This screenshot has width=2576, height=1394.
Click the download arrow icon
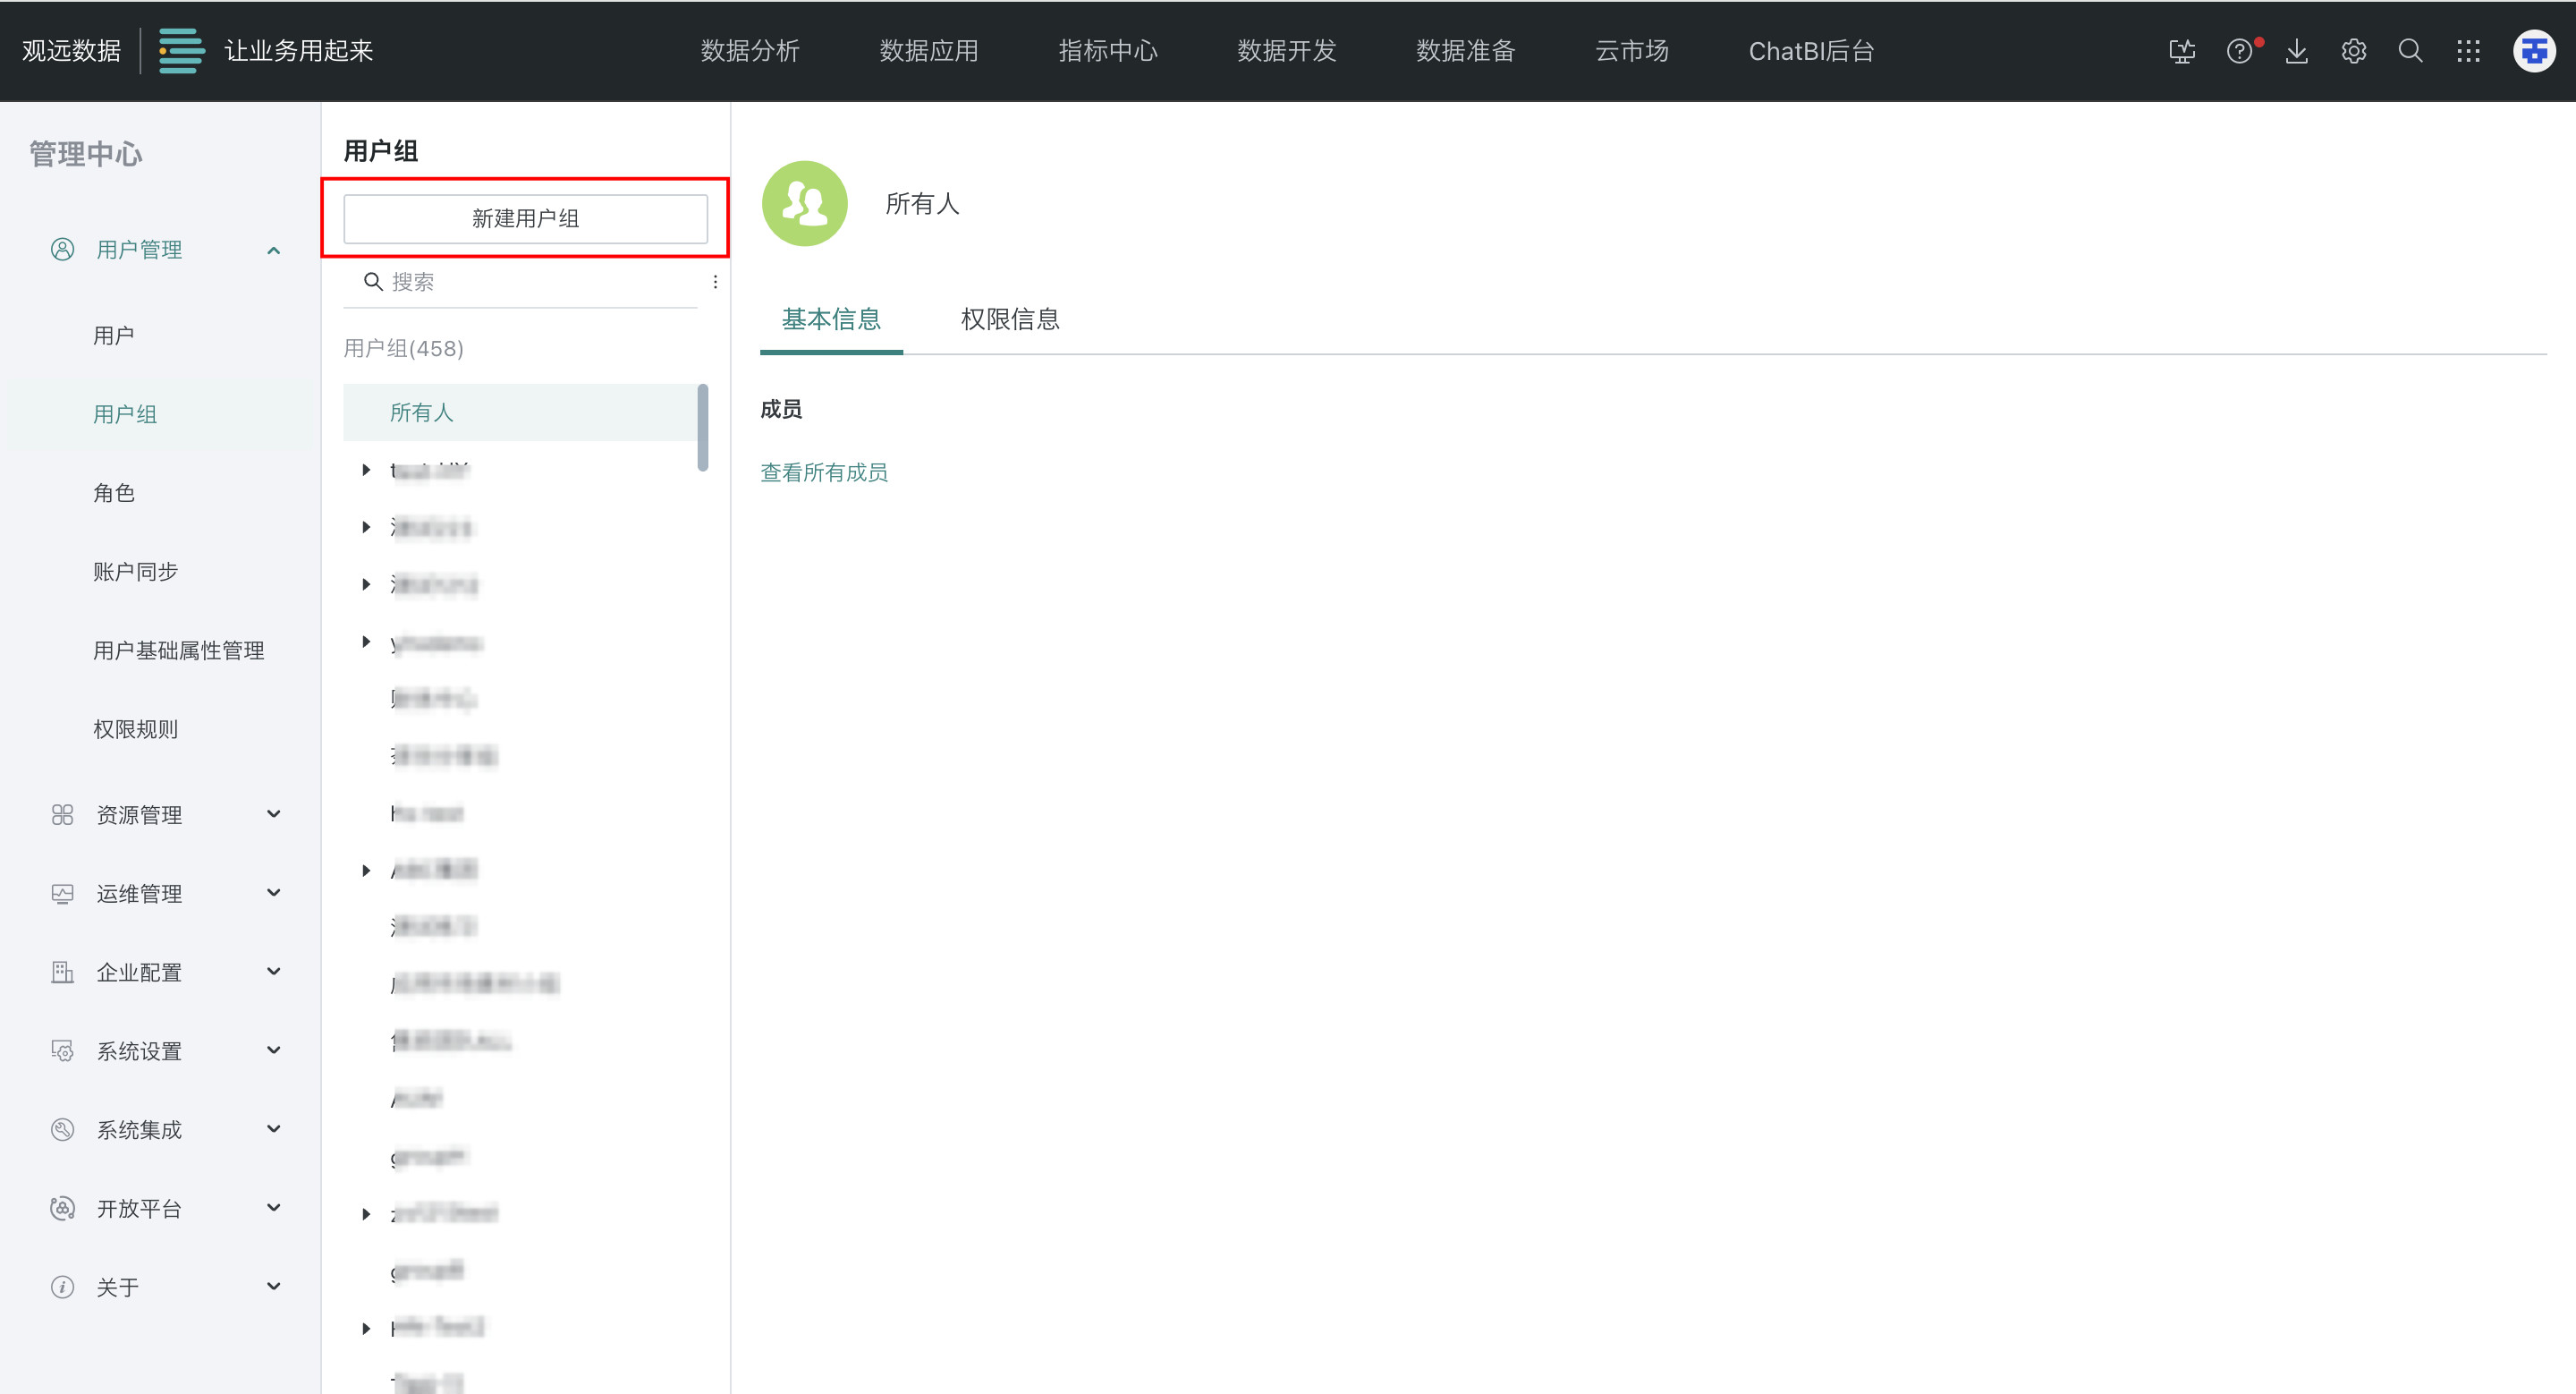tap(2296, 51)
